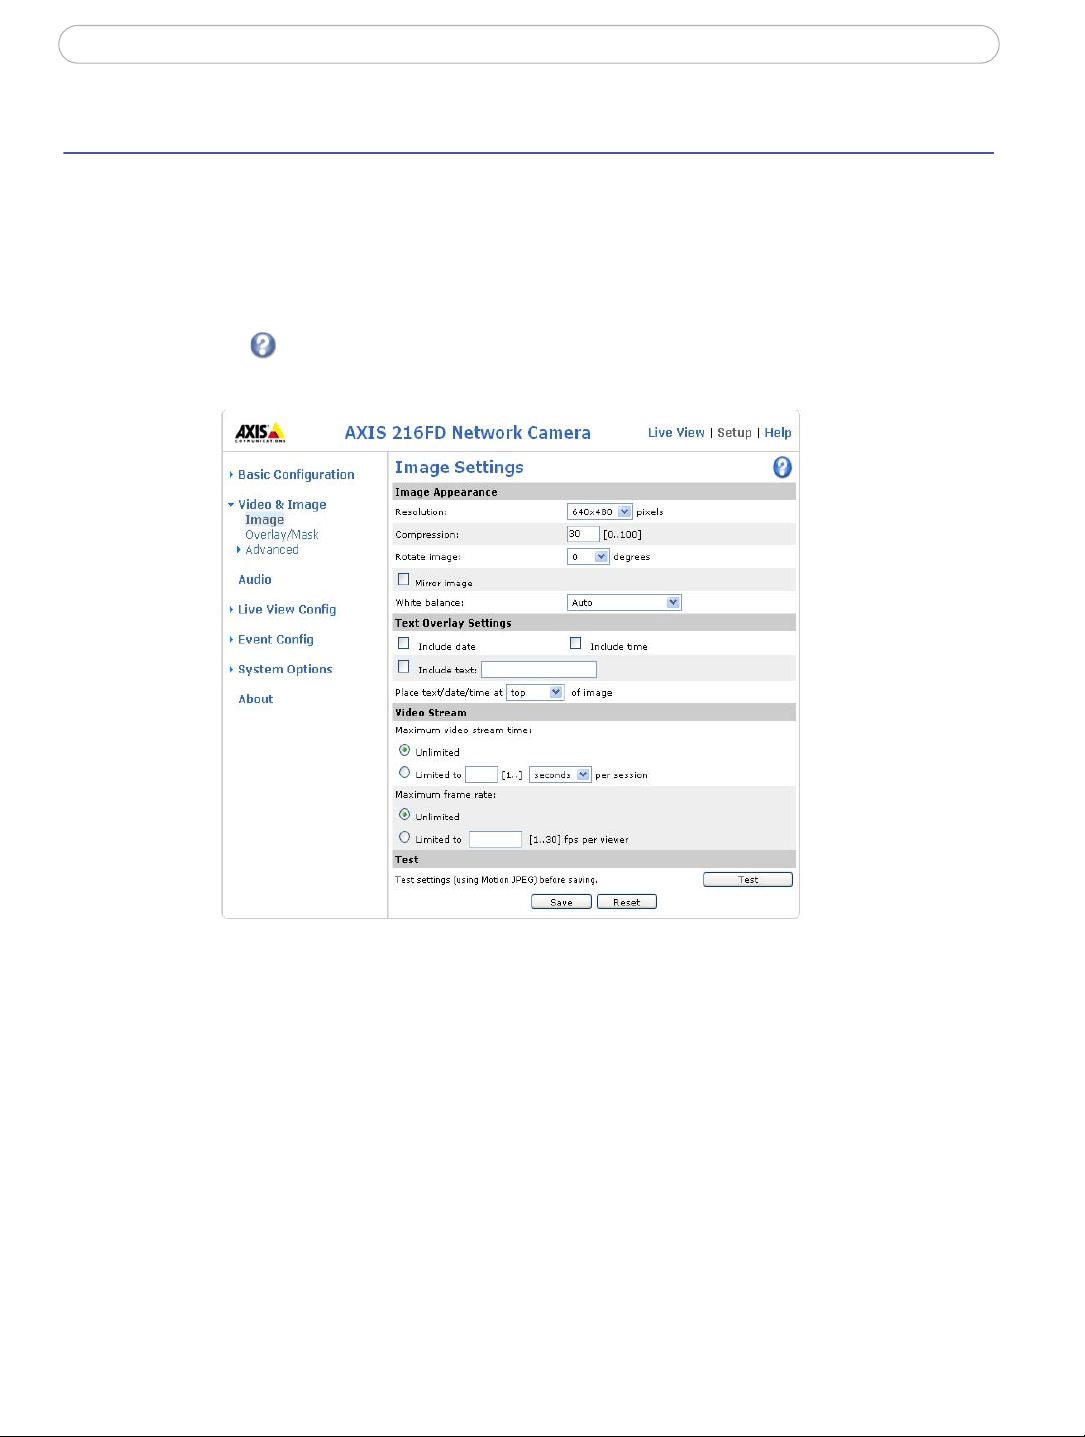Screen dimensions: 1085x1437
Task: Enable Include text checkbox
Action: [x=404, y=667]
